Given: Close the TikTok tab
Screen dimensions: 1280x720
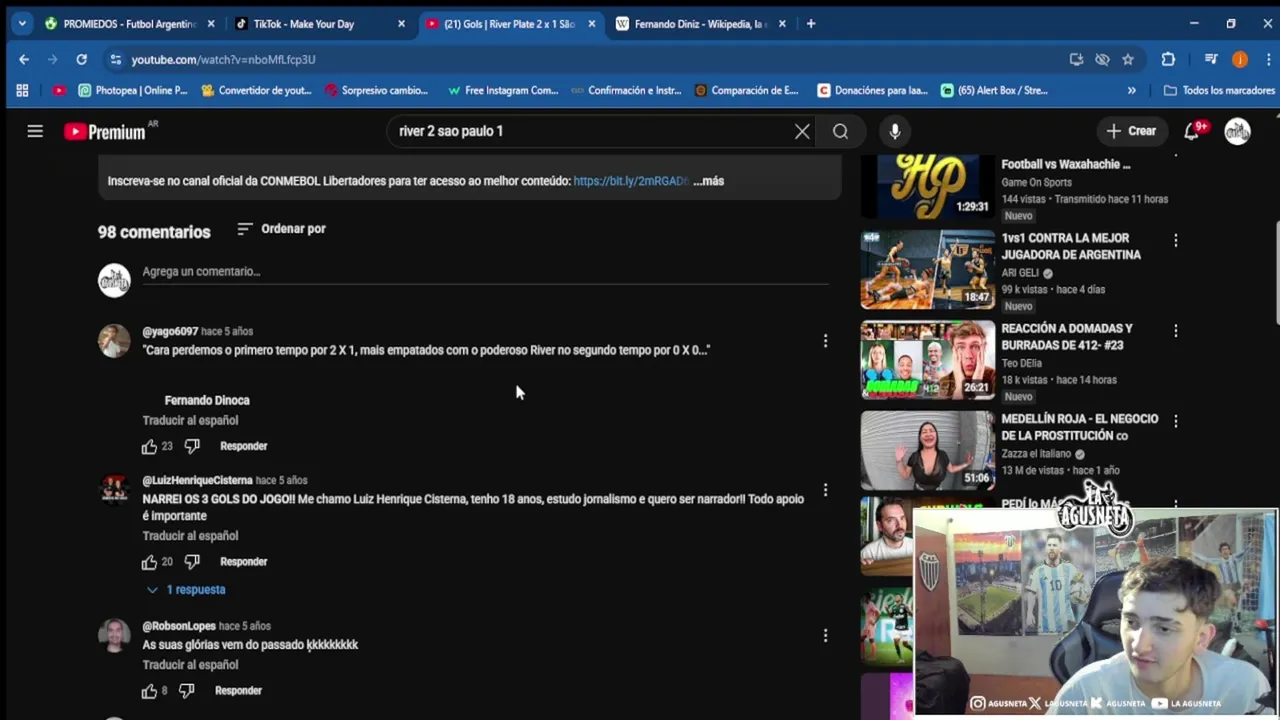Looking at the screenshot, I should click(401, 24).
